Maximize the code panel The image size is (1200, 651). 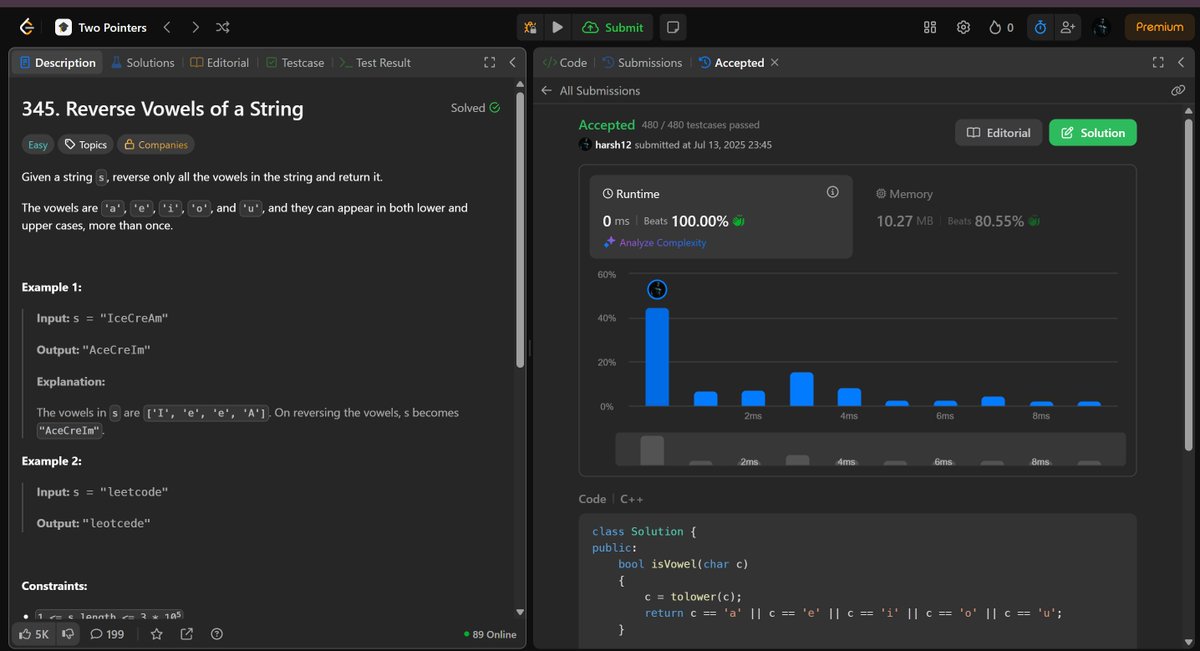1158,62
